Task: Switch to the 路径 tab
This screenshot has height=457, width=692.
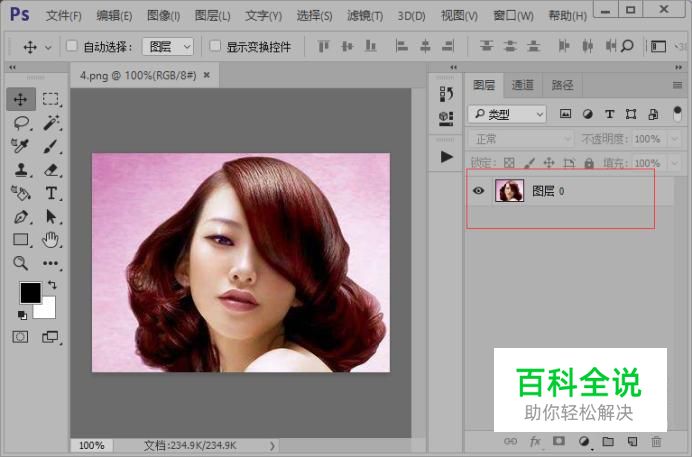Action: 562,85
